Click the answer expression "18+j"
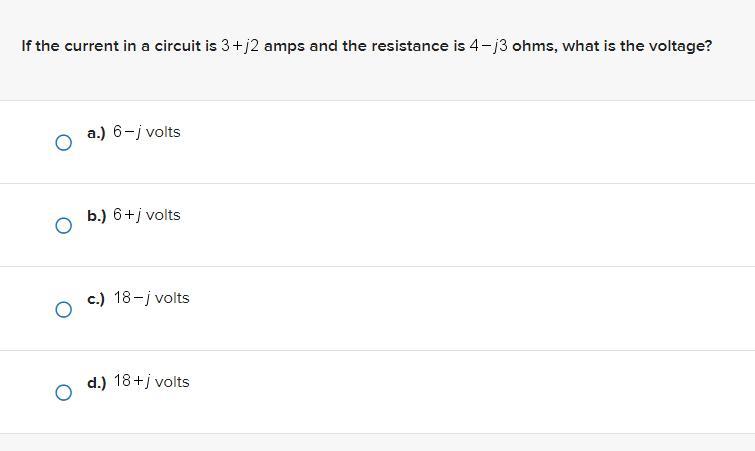The width and height of the screenshot is (755, 451). point(131,381)
